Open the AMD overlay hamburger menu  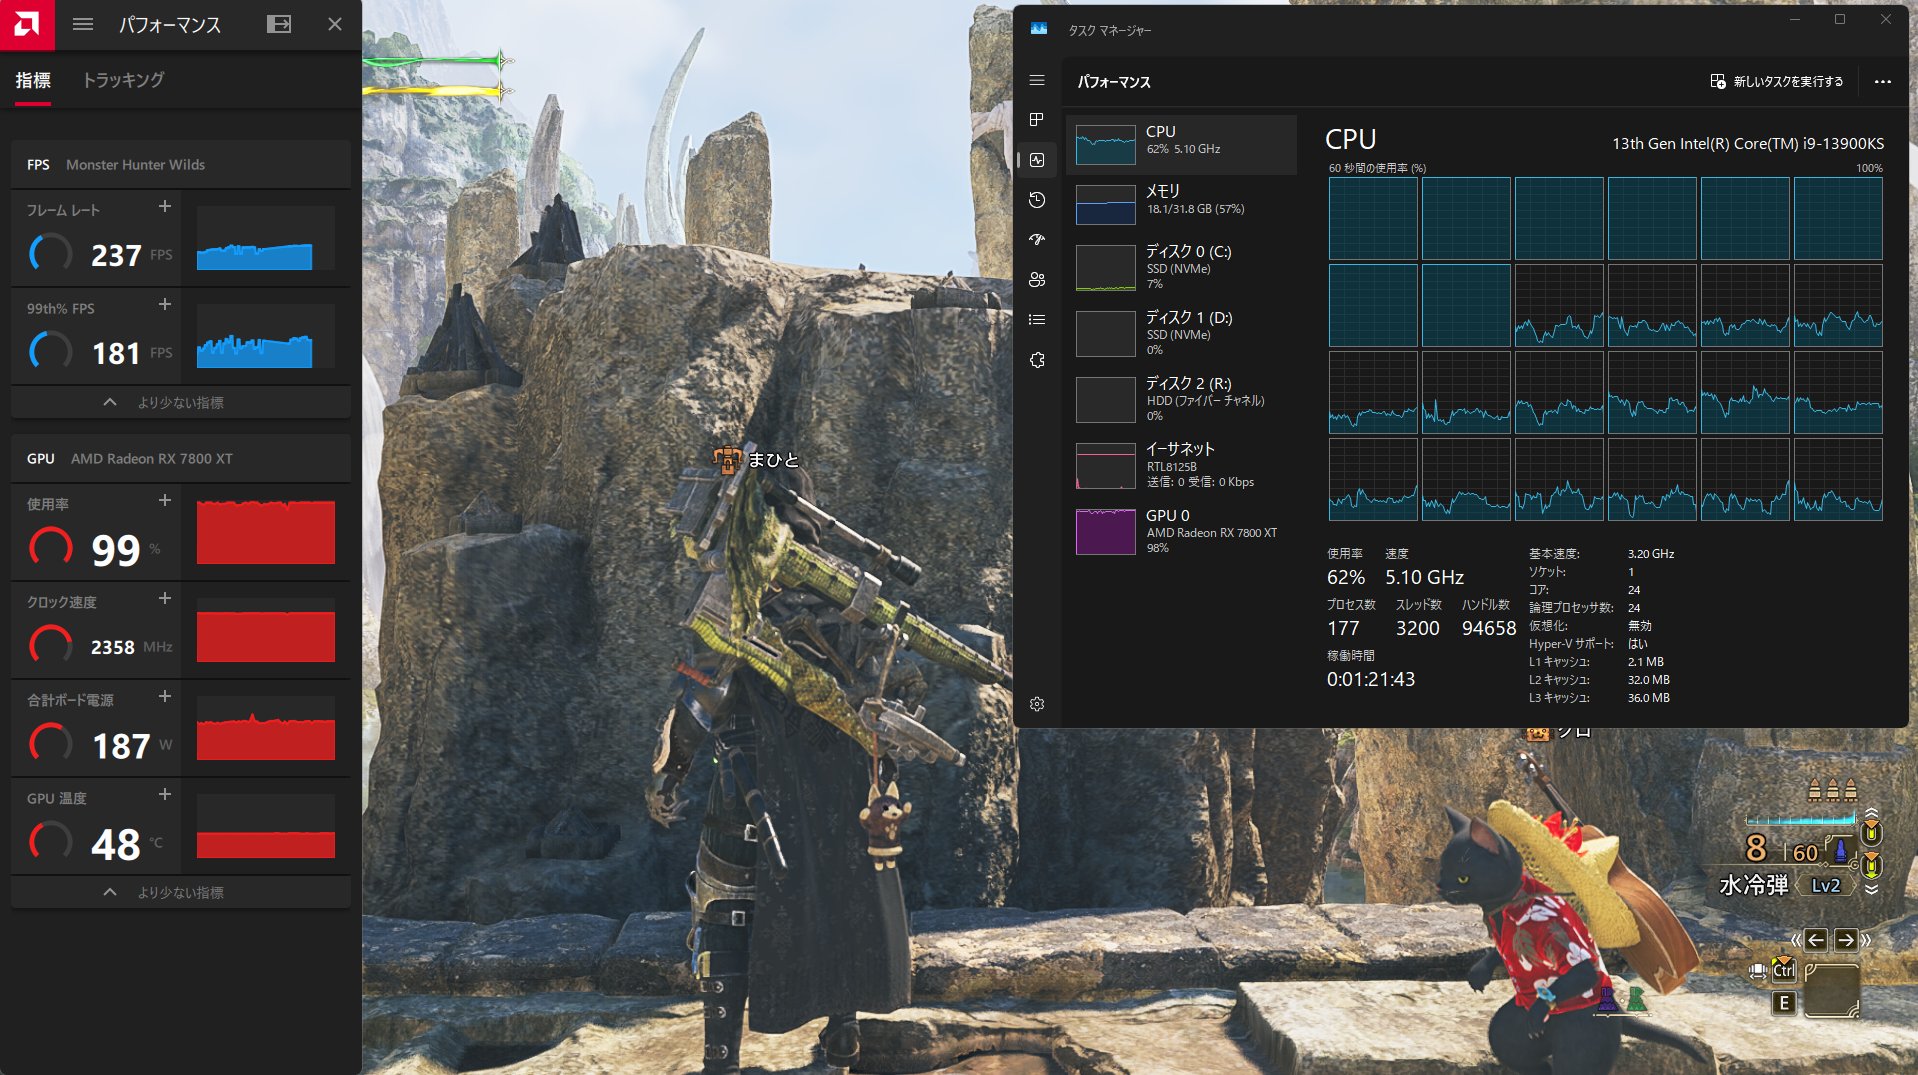(83, 24)
